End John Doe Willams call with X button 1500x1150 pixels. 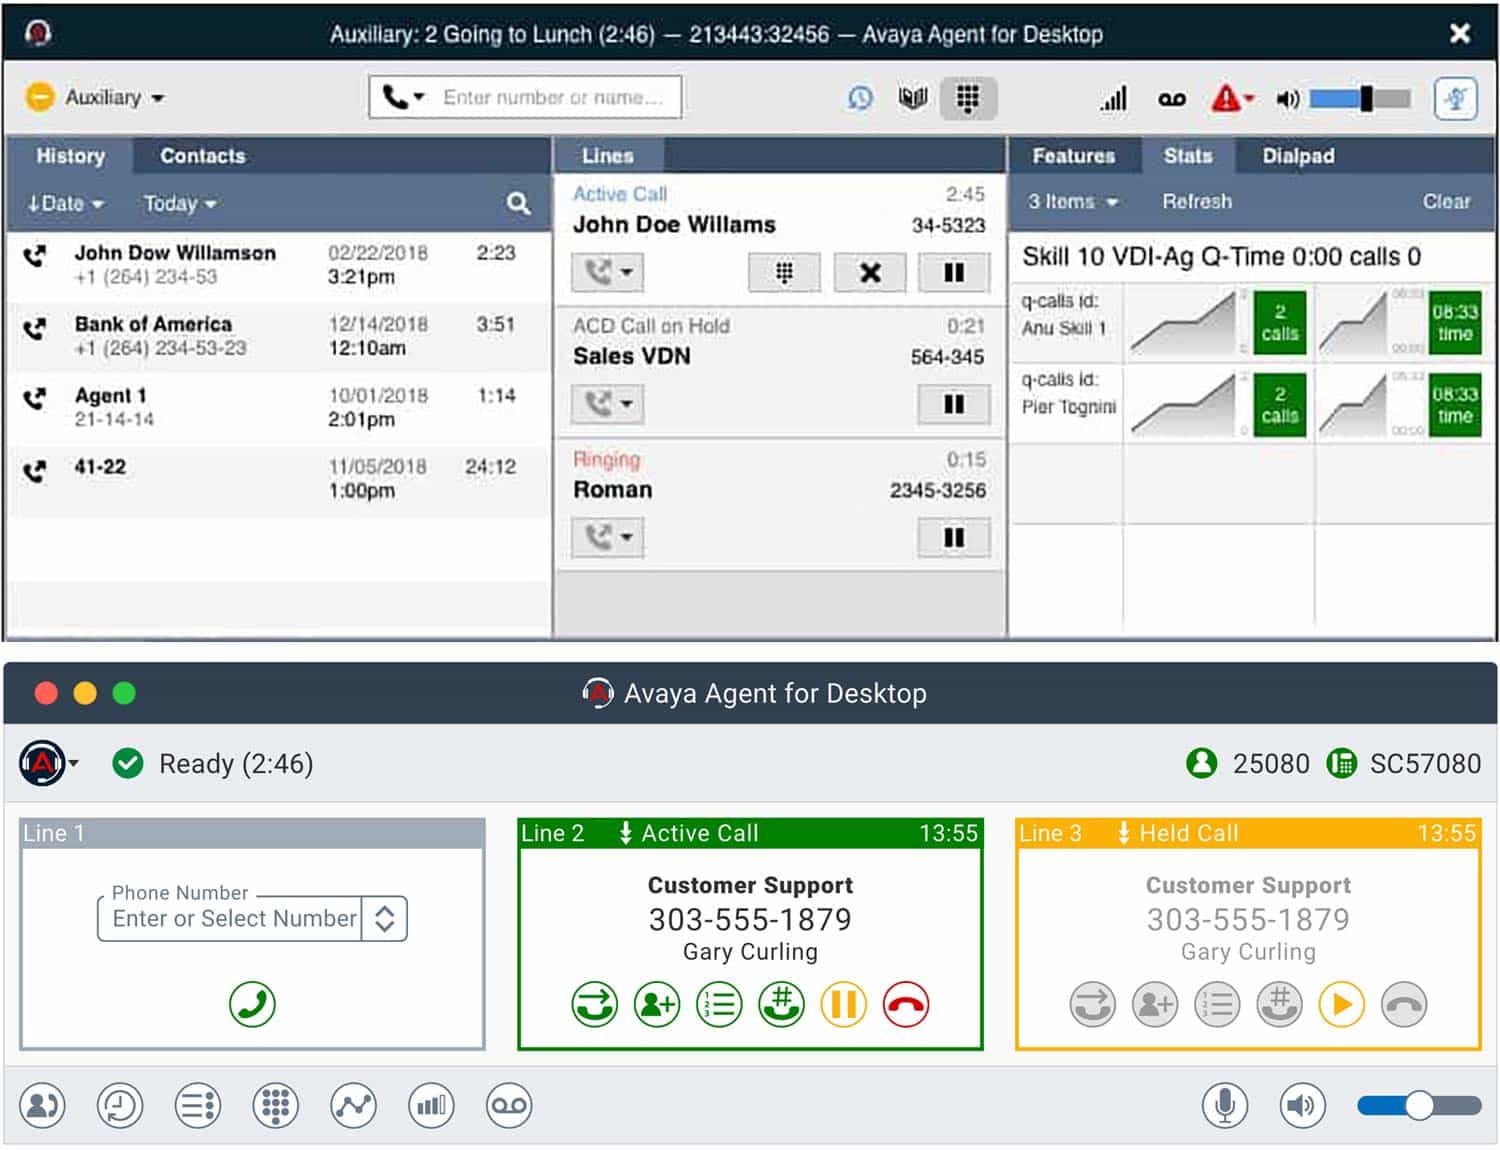pyautogui.click(x=870, y=272)
